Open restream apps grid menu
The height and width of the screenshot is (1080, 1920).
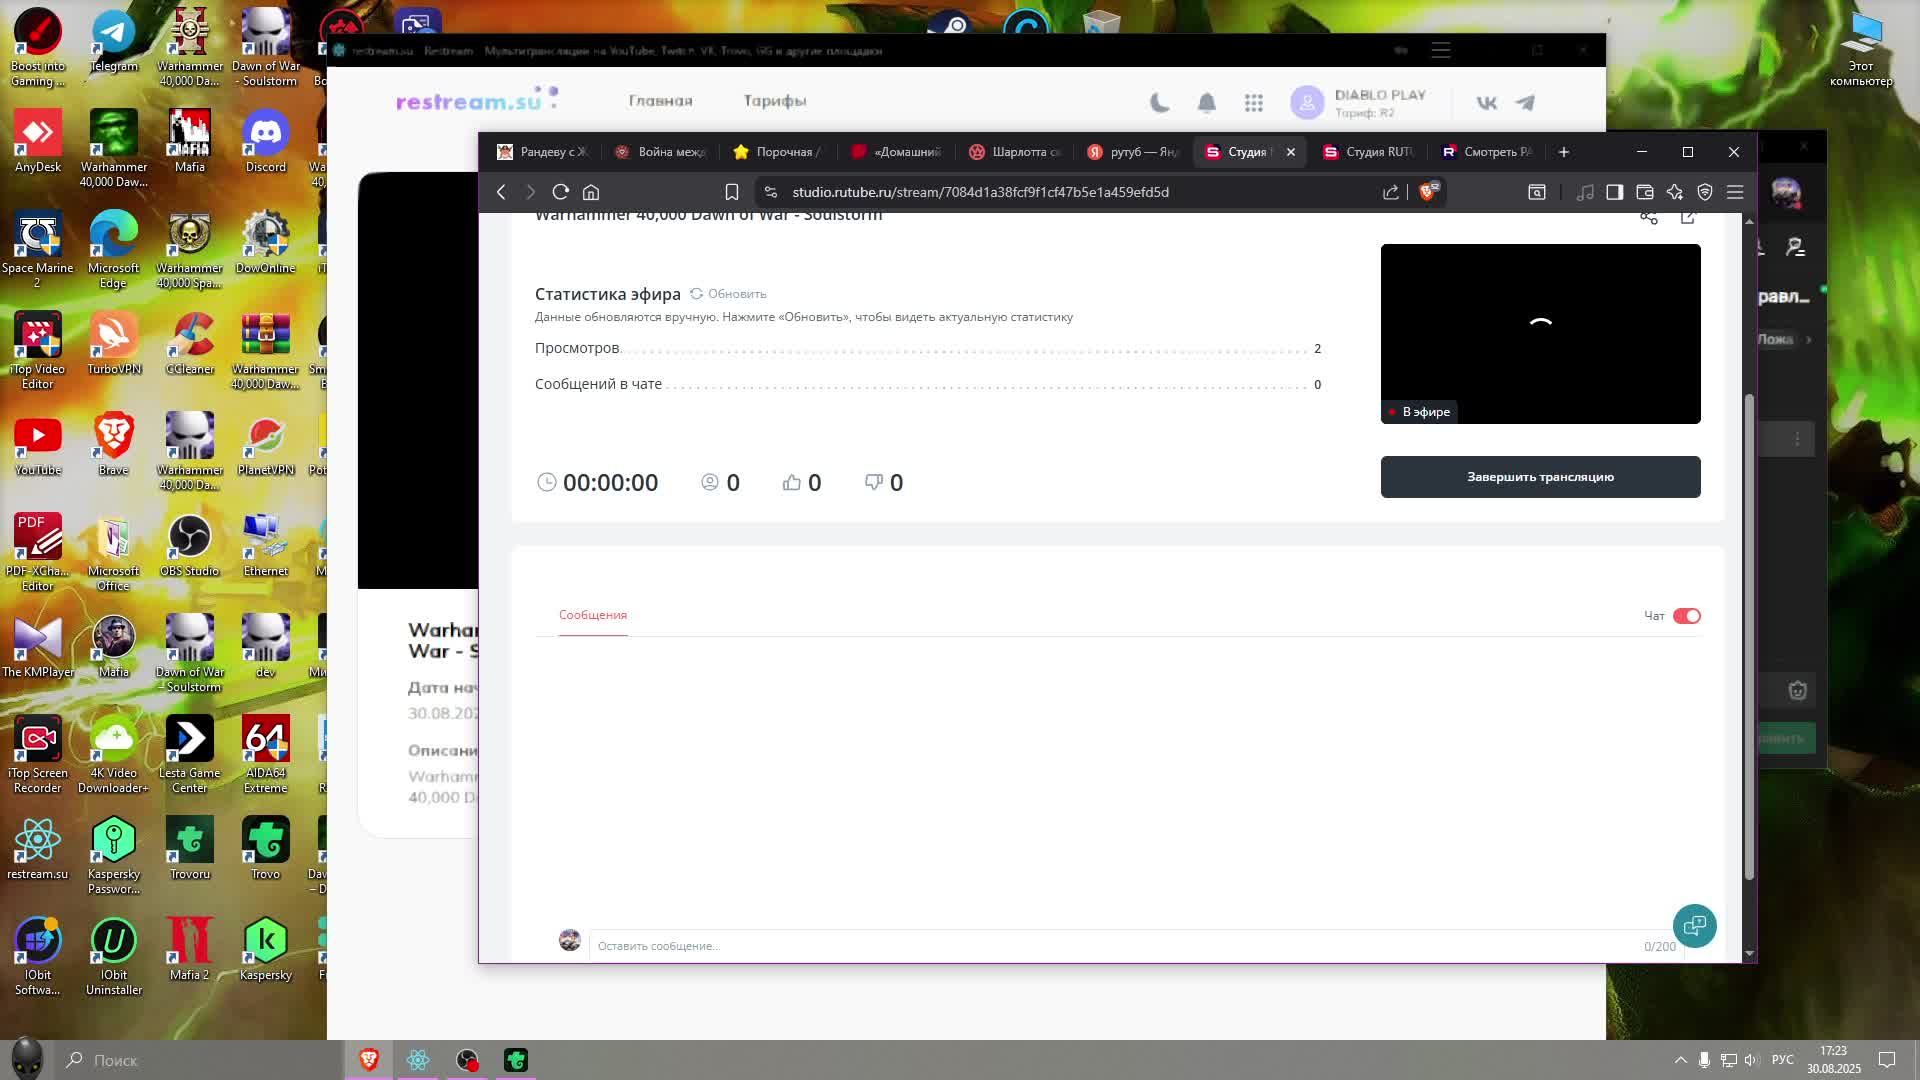pos(1254,102)
